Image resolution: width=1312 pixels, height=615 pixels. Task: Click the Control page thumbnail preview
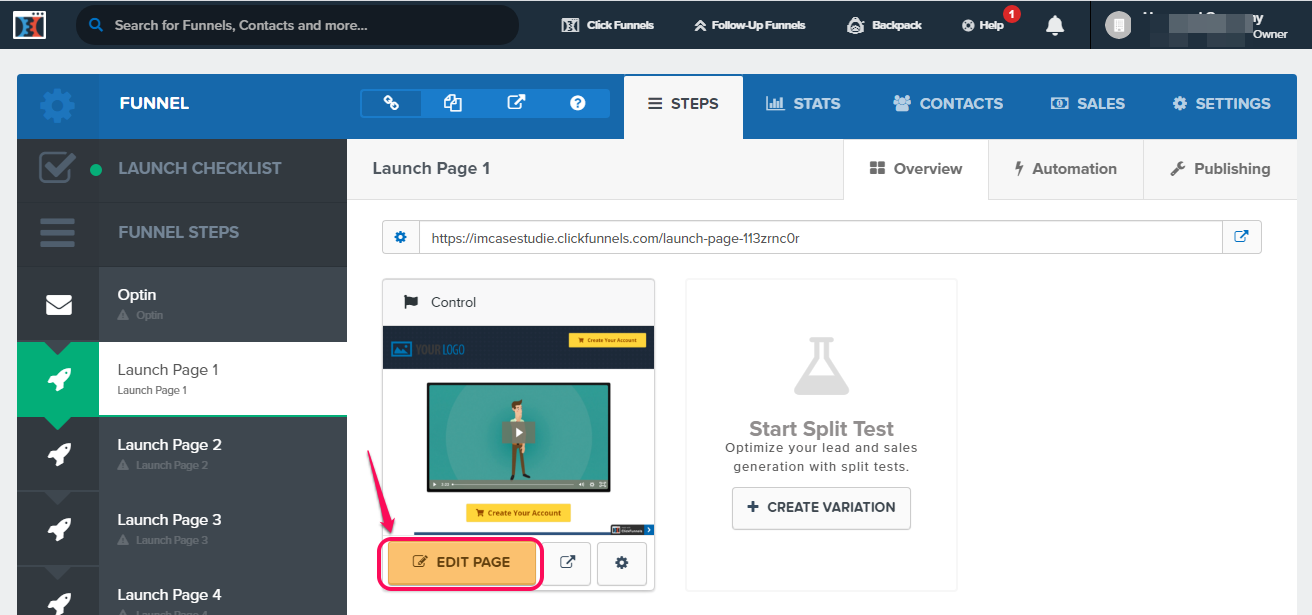tap(518, 430)
